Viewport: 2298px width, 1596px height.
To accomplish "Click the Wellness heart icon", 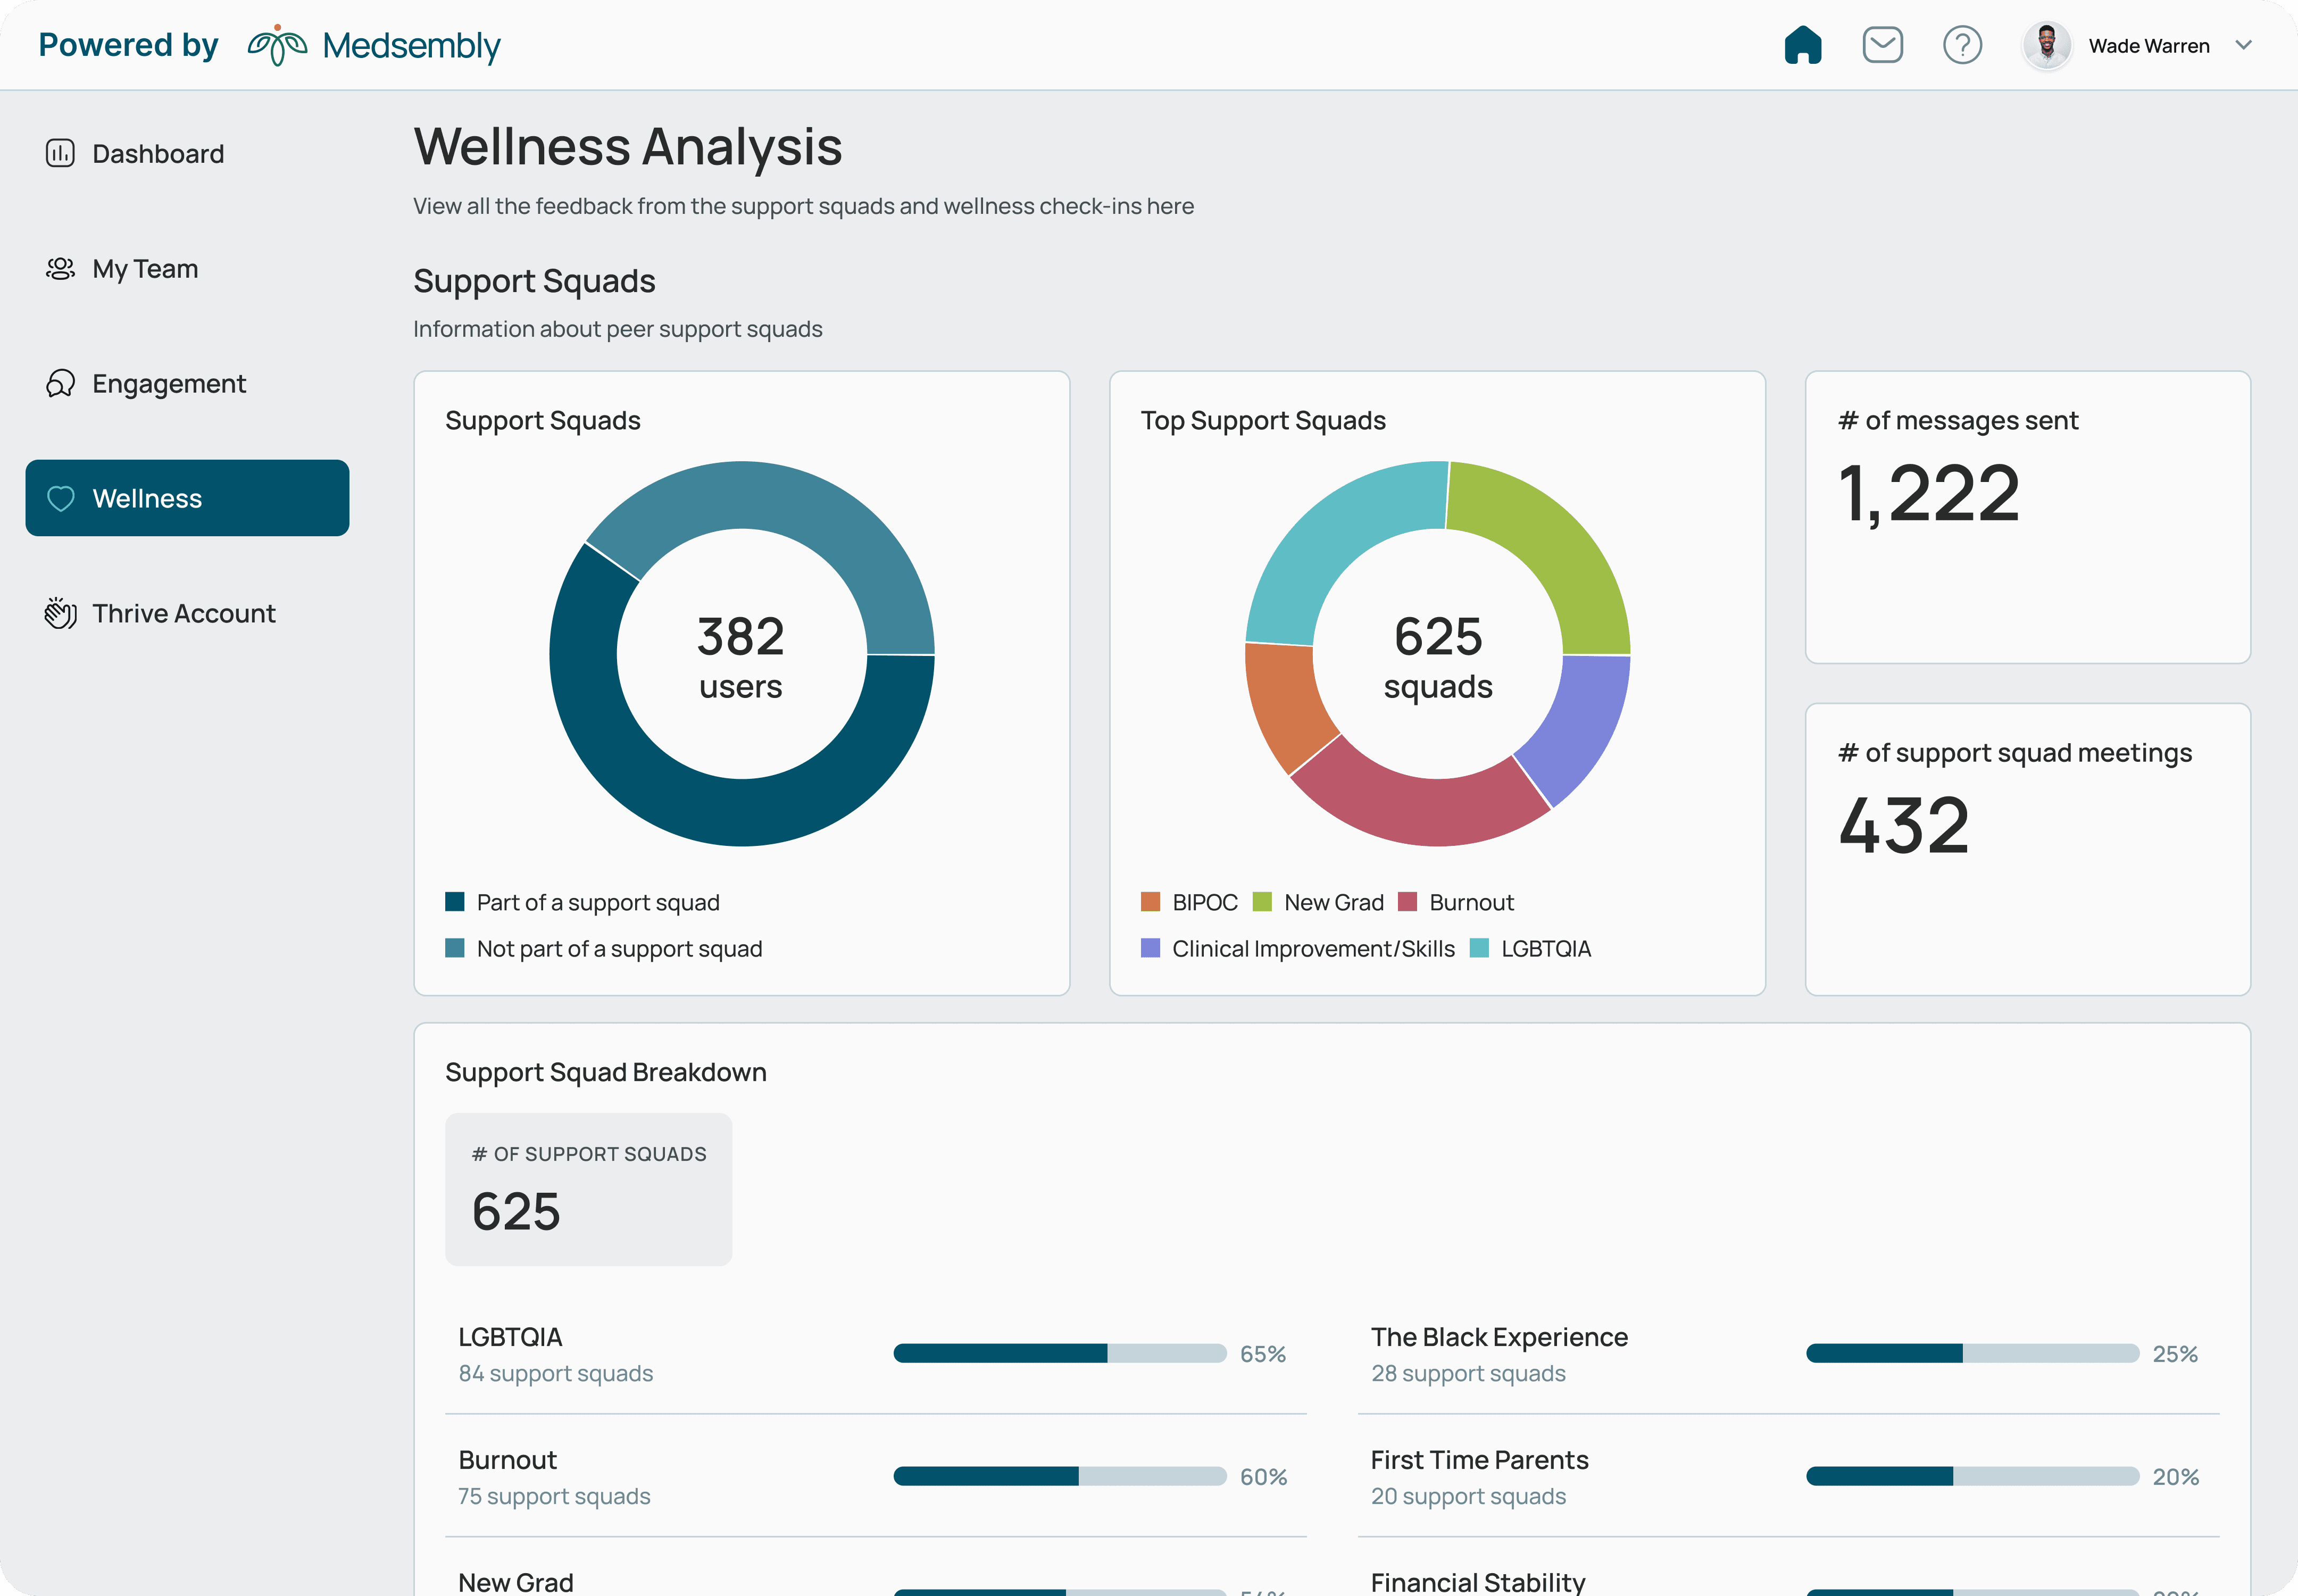I will coord(61,498).
